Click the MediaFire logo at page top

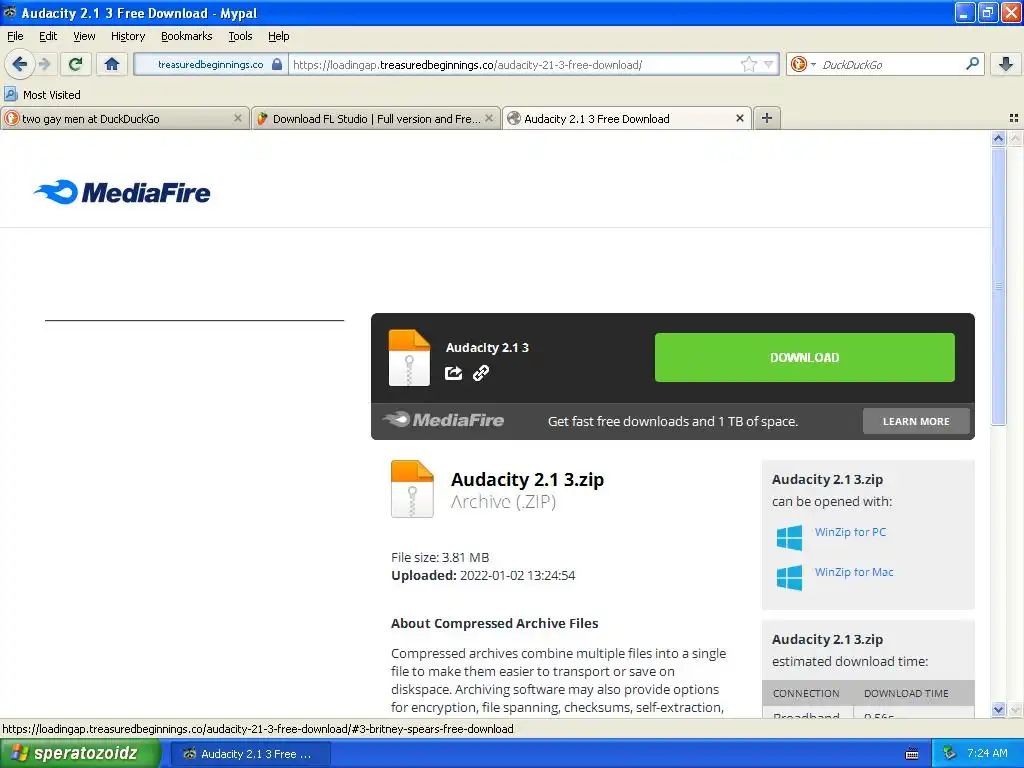click(x=122, y=192)
